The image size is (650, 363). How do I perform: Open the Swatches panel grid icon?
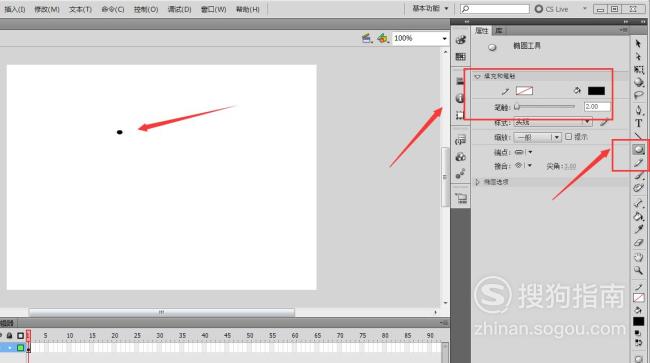[461, 57]
